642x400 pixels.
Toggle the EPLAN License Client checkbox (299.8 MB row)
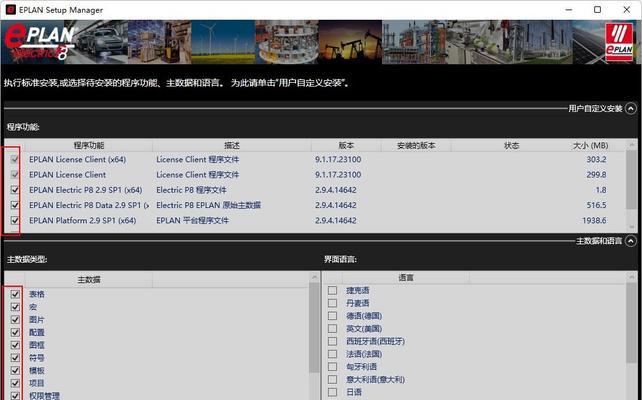click(x=15, y=175)
